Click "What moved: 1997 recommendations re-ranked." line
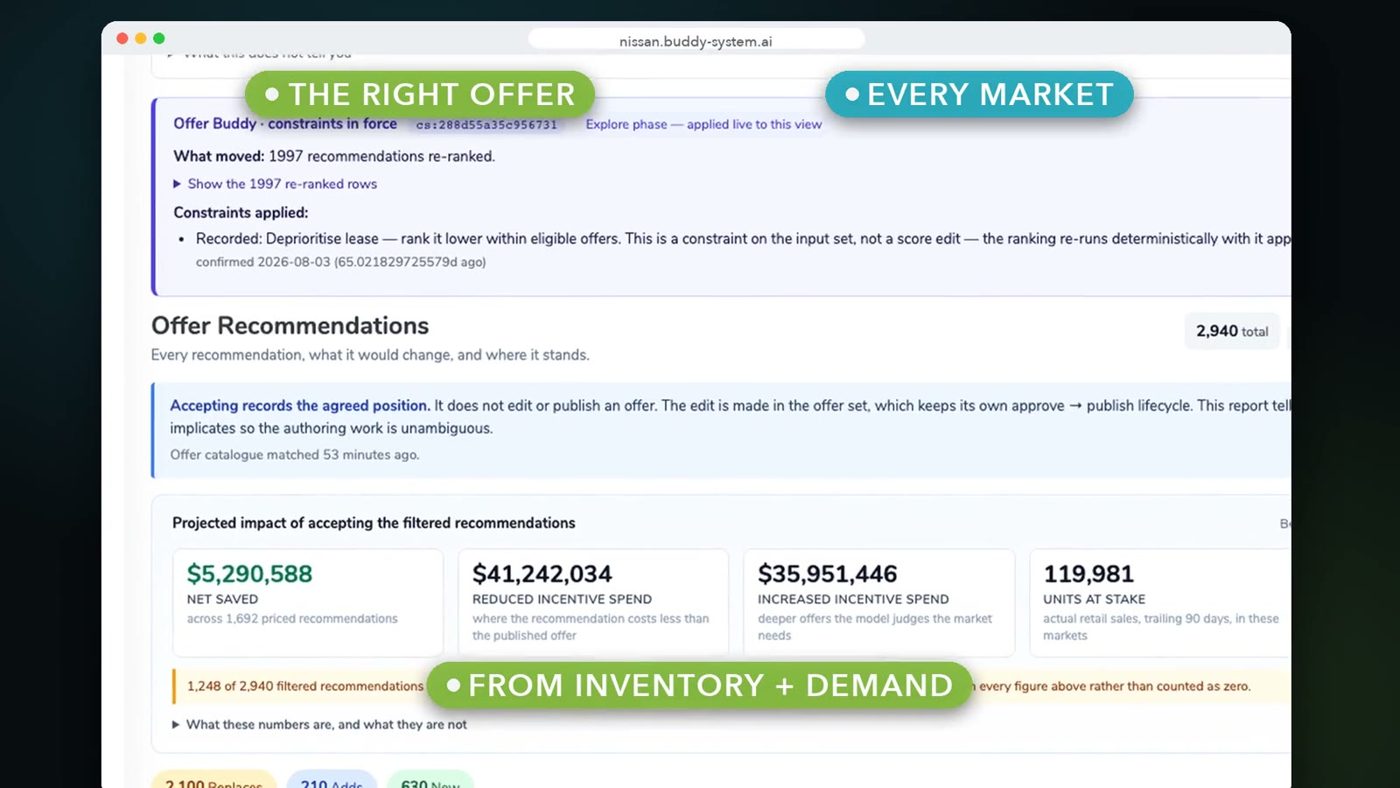The width and height of the screenshot is (1400, 788). 334,156
